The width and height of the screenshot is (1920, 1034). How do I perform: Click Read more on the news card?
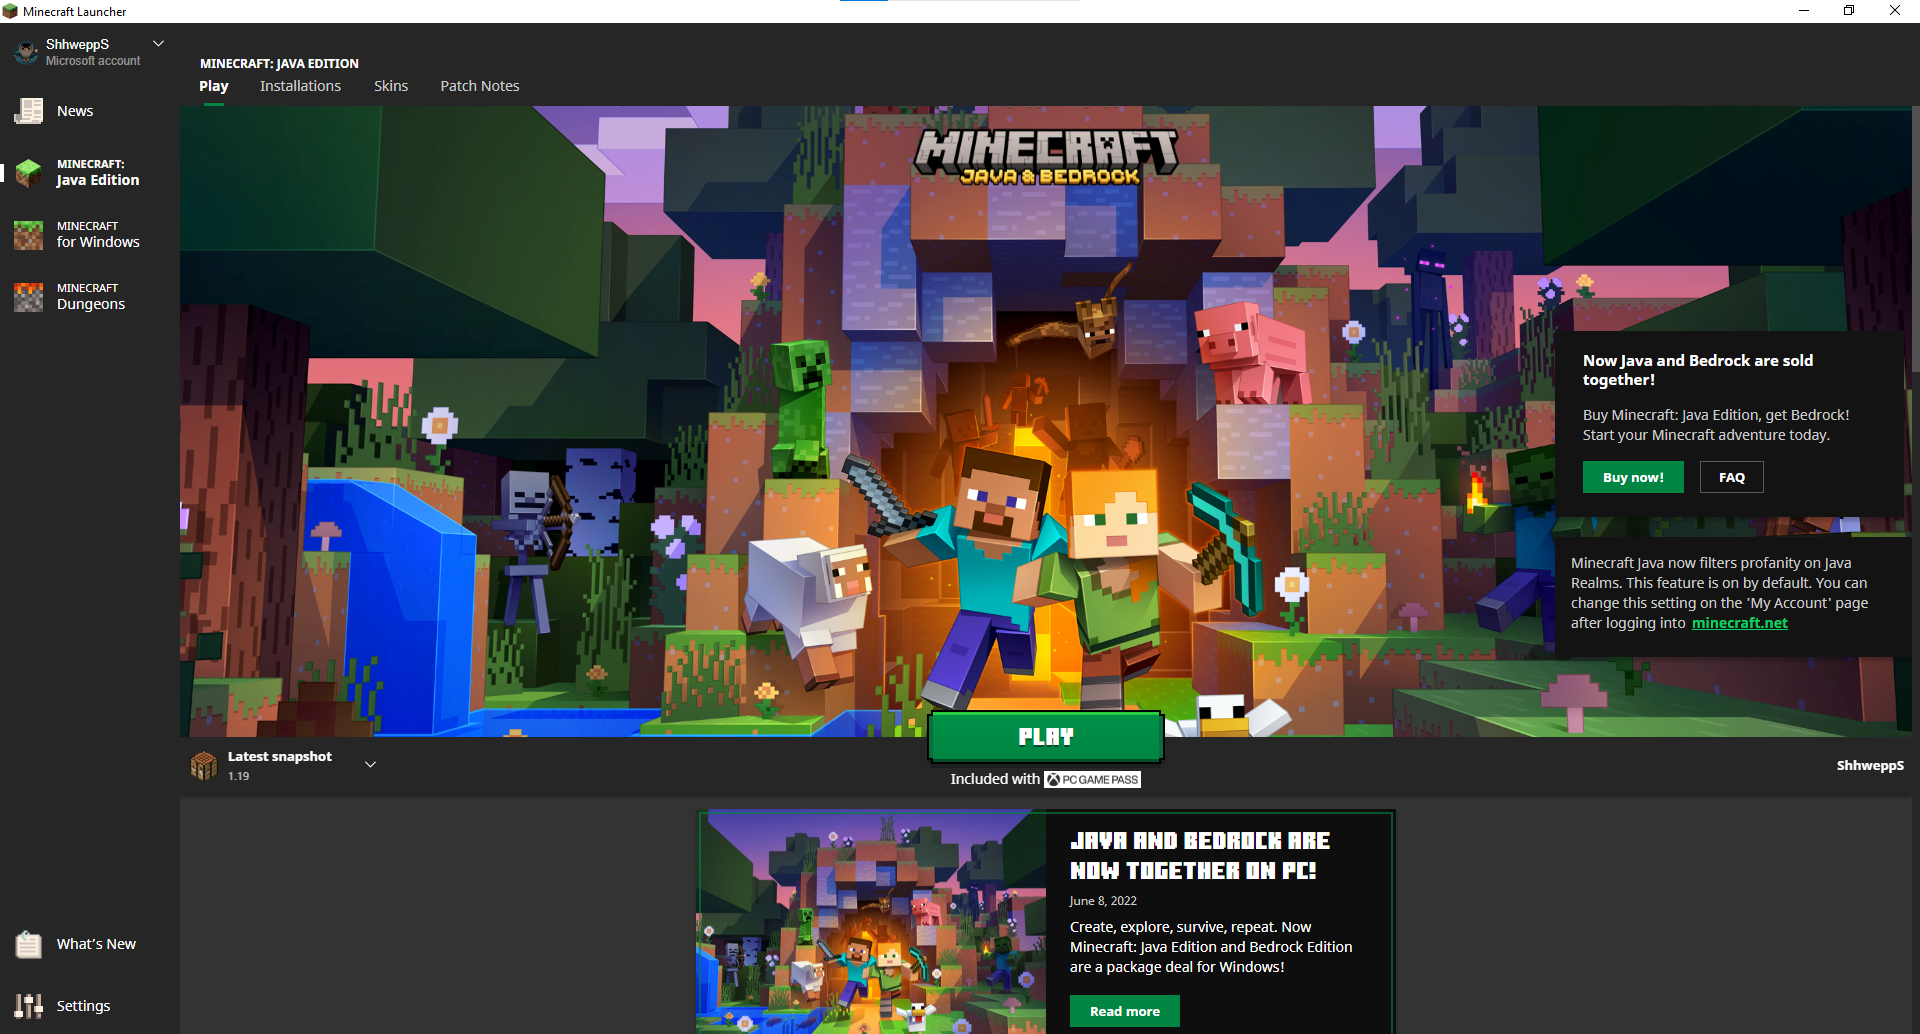[x=1125, y=1011]
